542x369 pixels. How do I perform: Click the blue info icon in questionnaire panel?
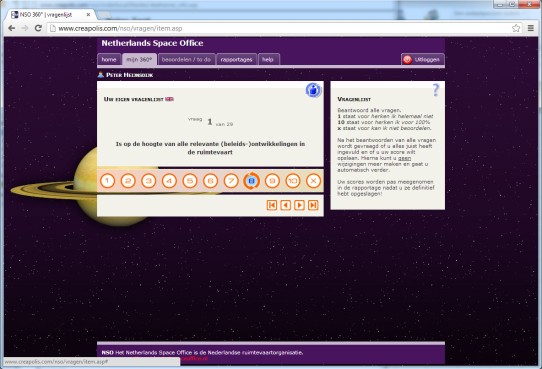pyautogui.click(x=314, y=90)
